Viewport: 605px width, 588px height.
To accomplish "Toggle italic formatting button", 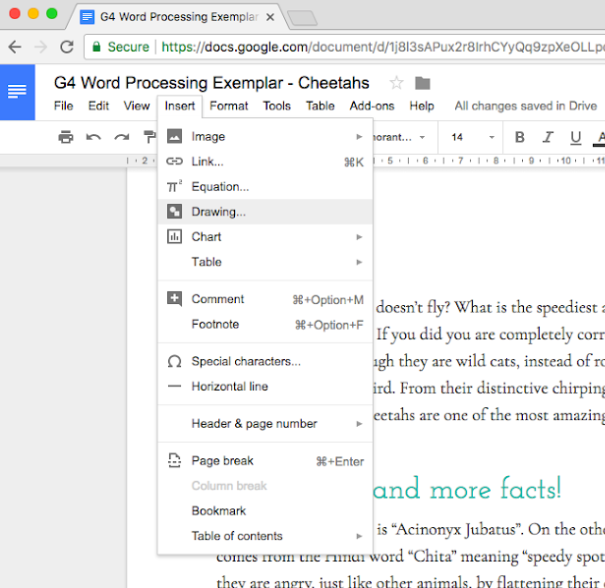I will coord(547,137).
